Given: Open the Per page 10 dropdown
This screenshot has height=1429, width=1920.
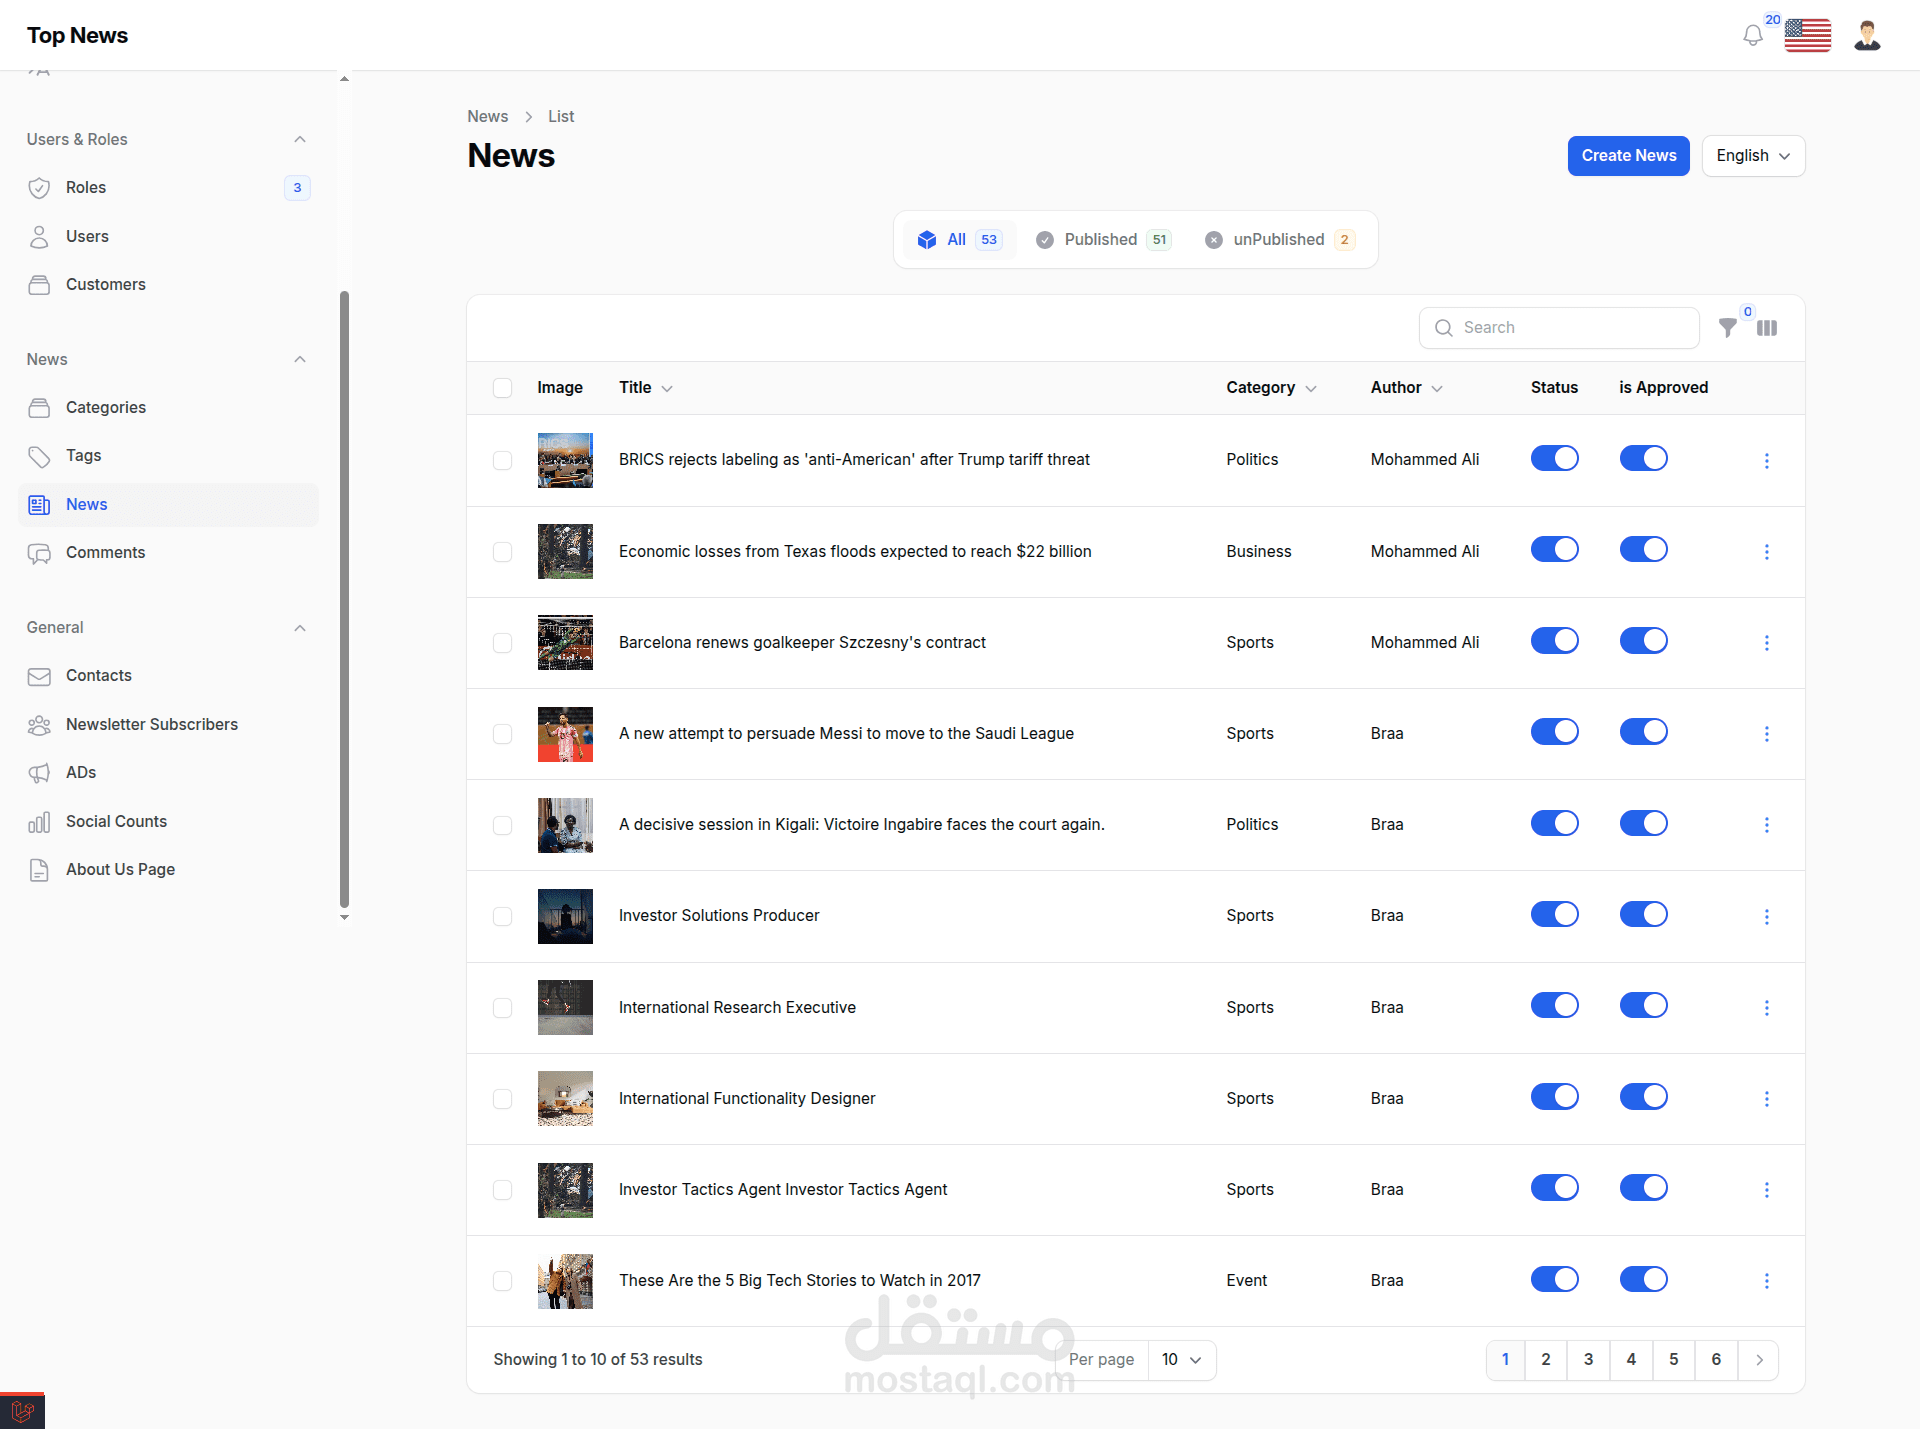Looking at the screenshot, I should pyautogui.click(x=1181, y=1360).
